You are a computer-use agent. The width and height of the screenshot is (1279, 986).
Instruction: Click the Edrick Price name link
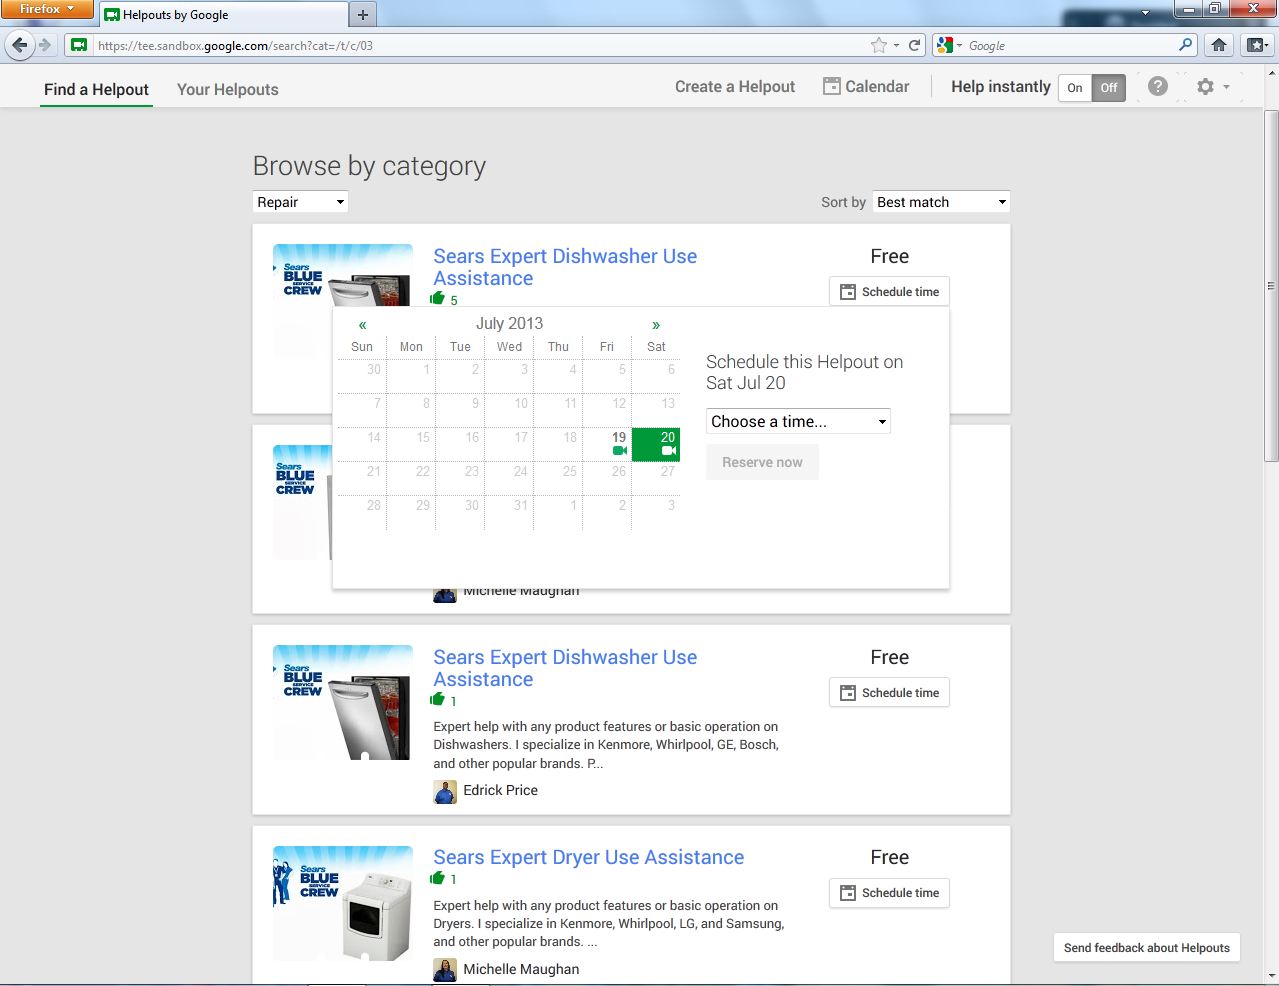click(x=500, y=790)
